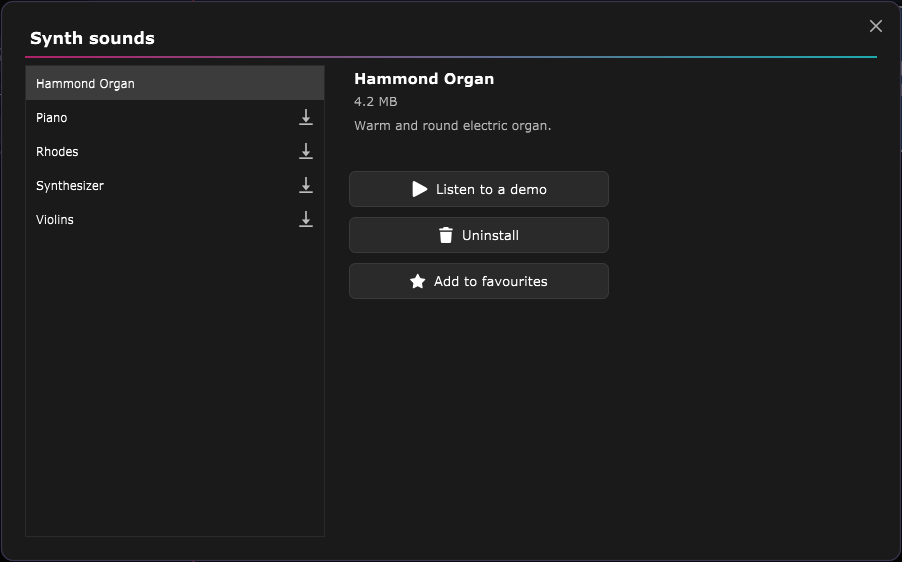Add Hammond Organ to favourites
This screenshot has width=902, height=562.
(x=479, y=281)
